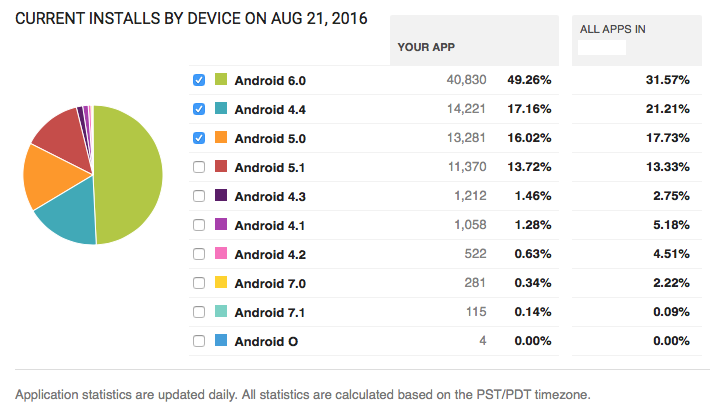
Task: Check the Android 4.3 checkbox
Action: coord(199,196)
